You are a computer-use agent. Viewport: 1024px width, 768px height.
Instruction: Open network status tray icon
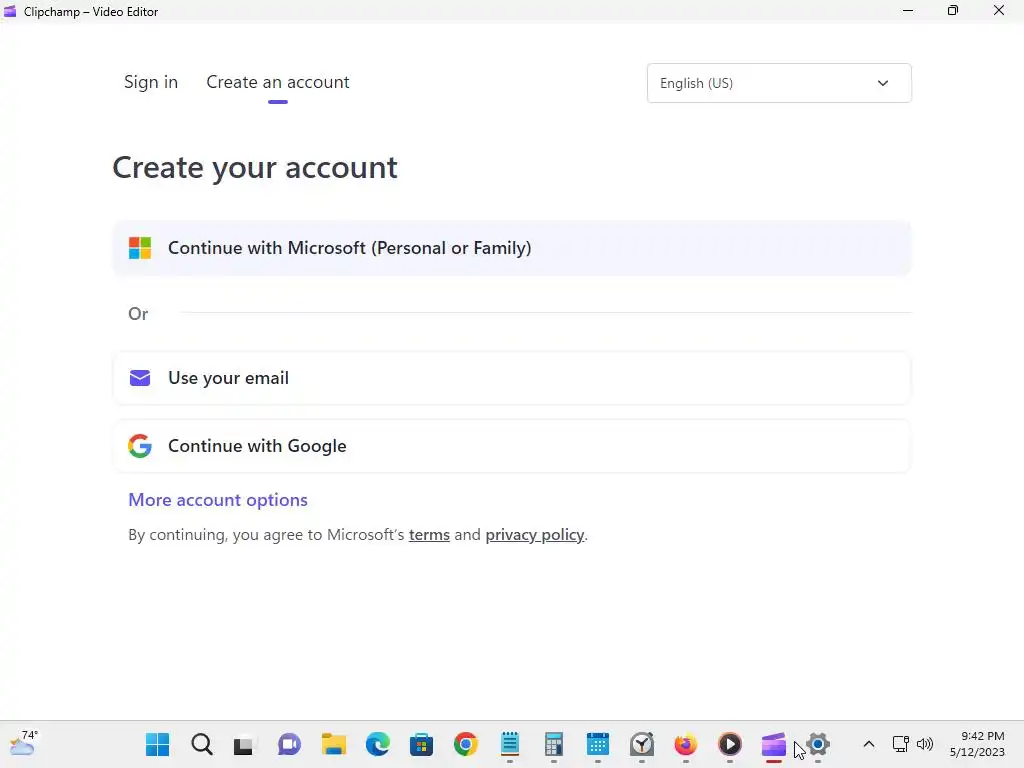(x=901, y=744)
